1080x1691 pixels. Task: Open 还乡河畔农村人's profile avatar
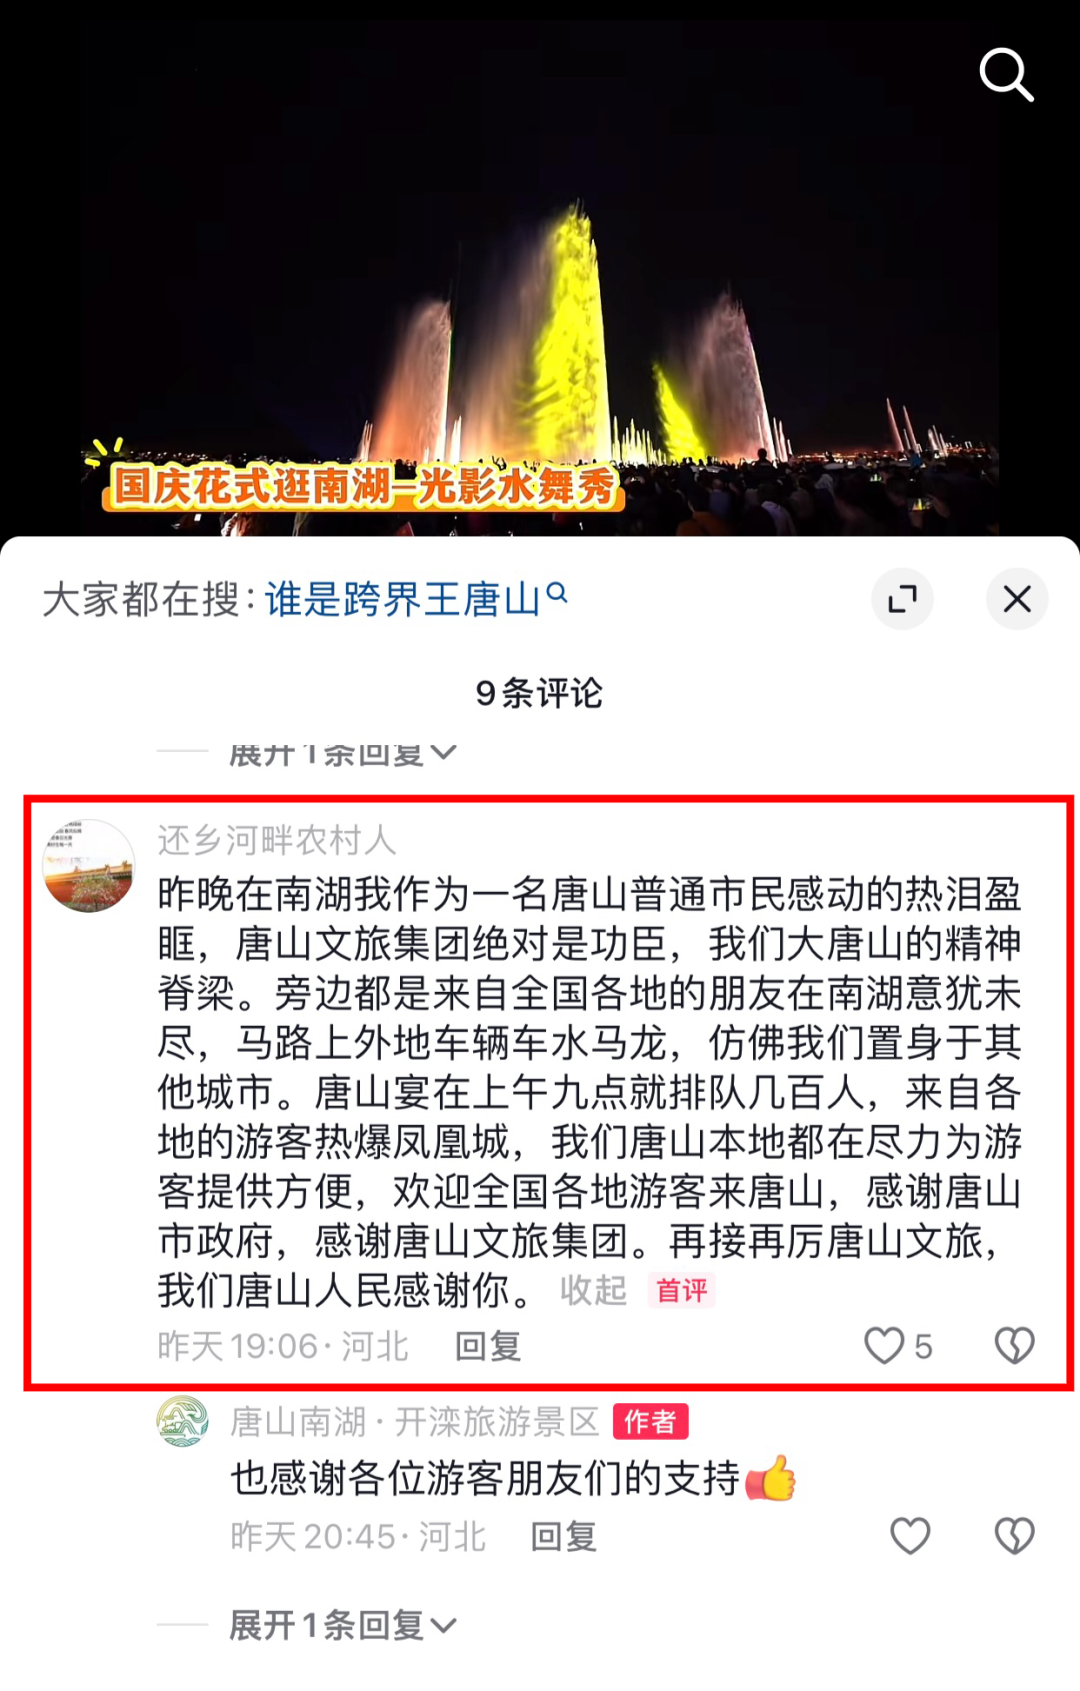point(89,866)
